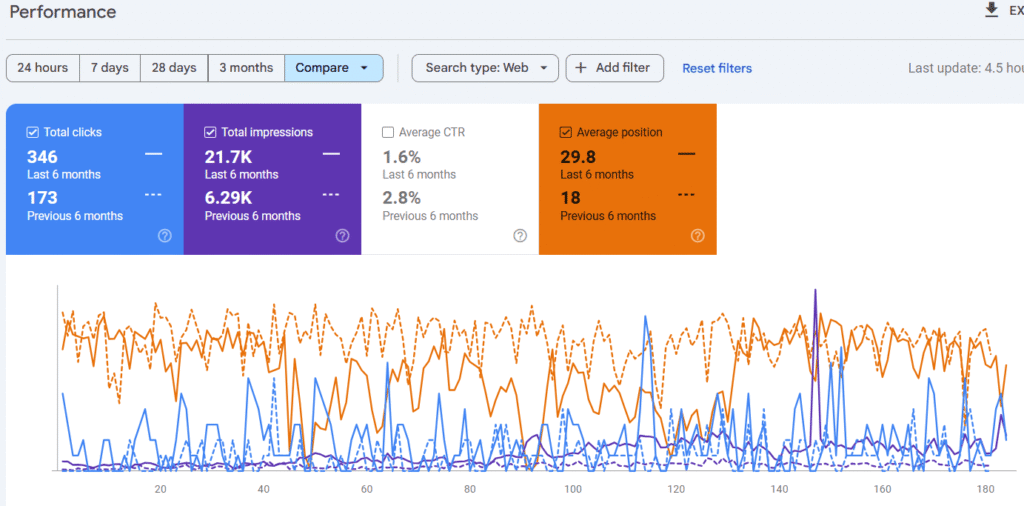Screen dimensions: 1024x506
Task: Open the Compare date range dropdown
Action: point(334,68)
